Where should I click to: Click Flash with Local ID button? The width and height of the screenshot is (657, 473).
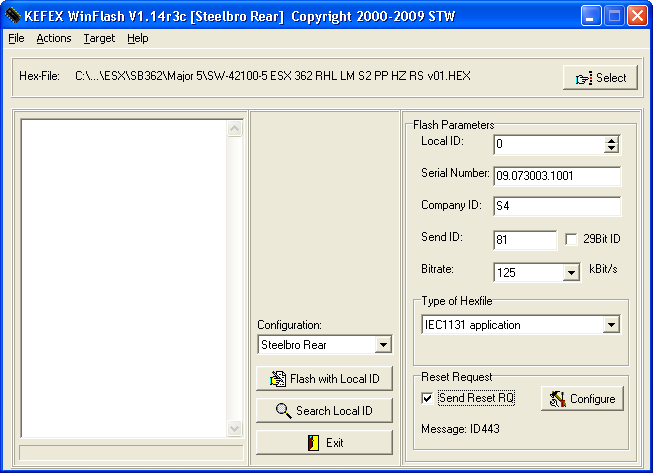pyautogui.click(x=324, y=379)
